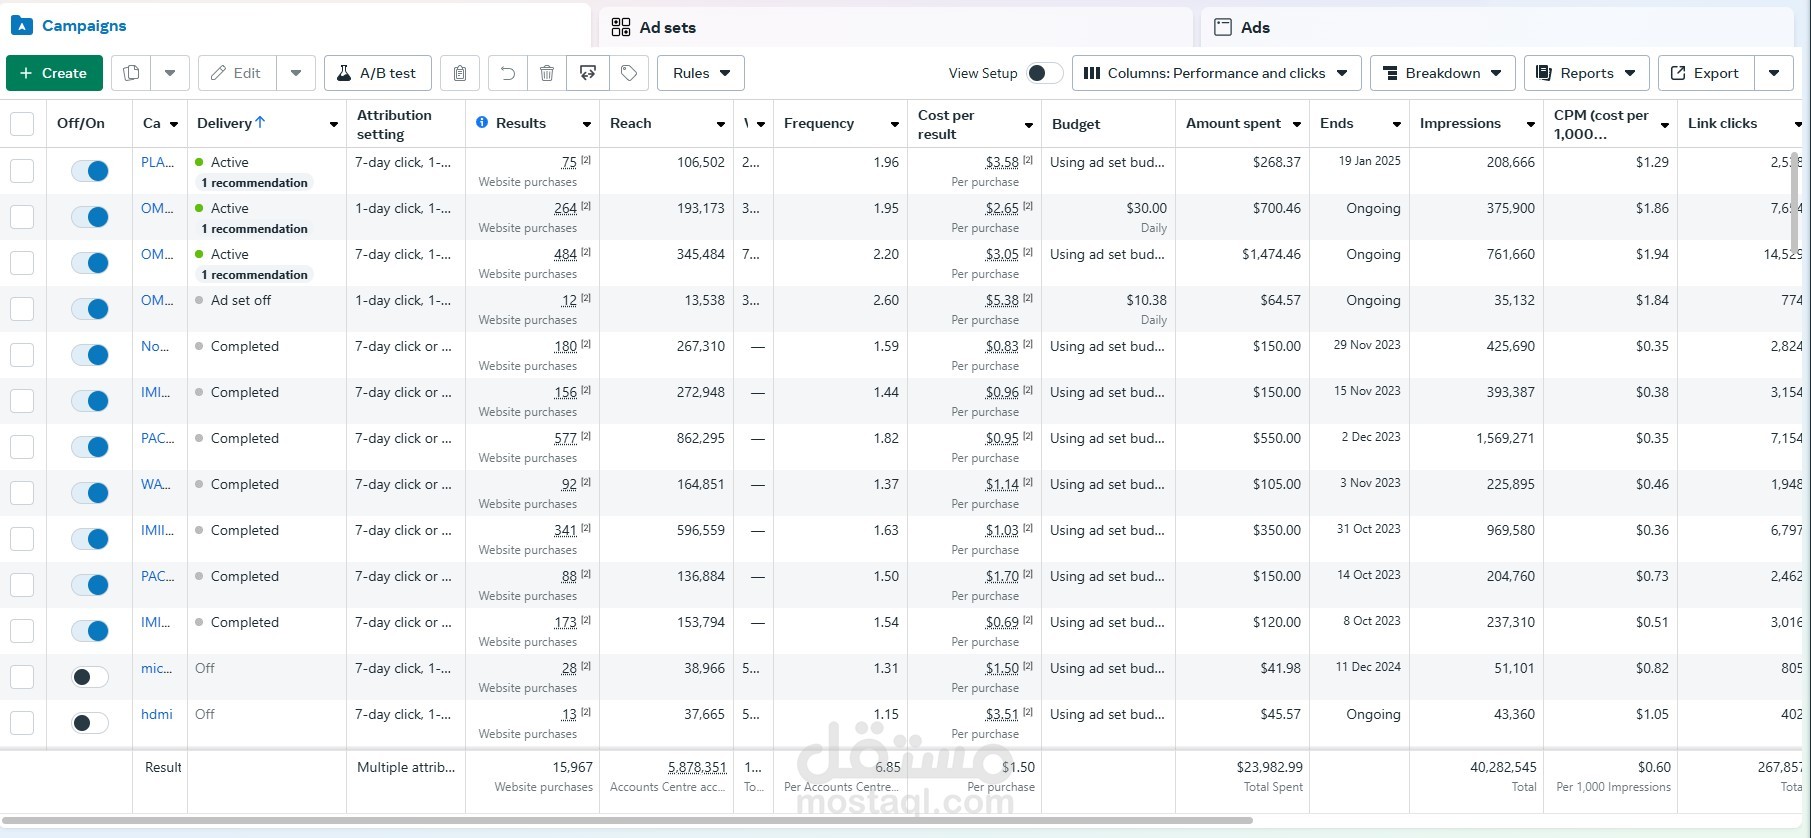Click the duplicate campaign icon
Screen dimensions: 1811x838
[131, 73]
